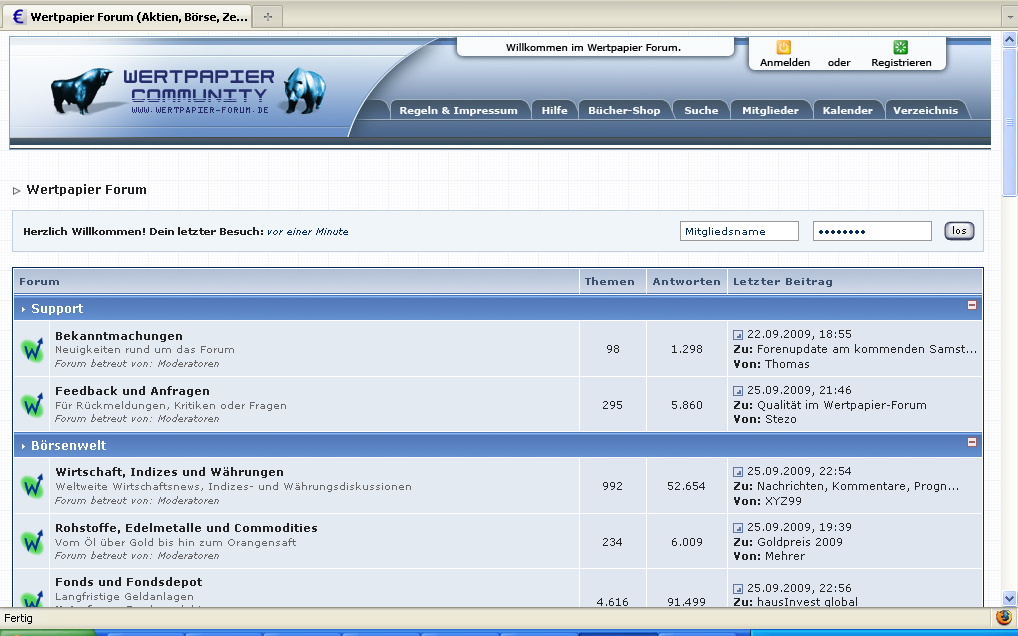Click the Wirtschaft, Indizes und Währungen icon
Viewport: 1018px width, 636px height.
(32, 485)
